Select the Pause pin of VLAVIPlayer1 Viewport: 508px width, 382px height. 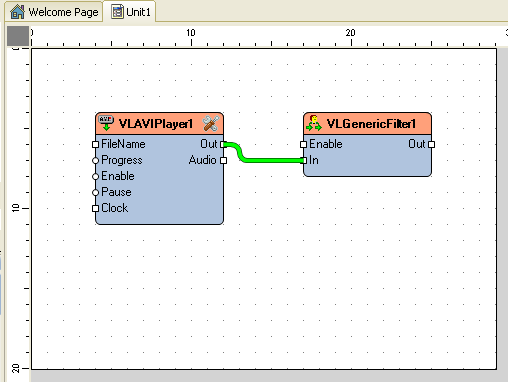[x=96, y=192]
